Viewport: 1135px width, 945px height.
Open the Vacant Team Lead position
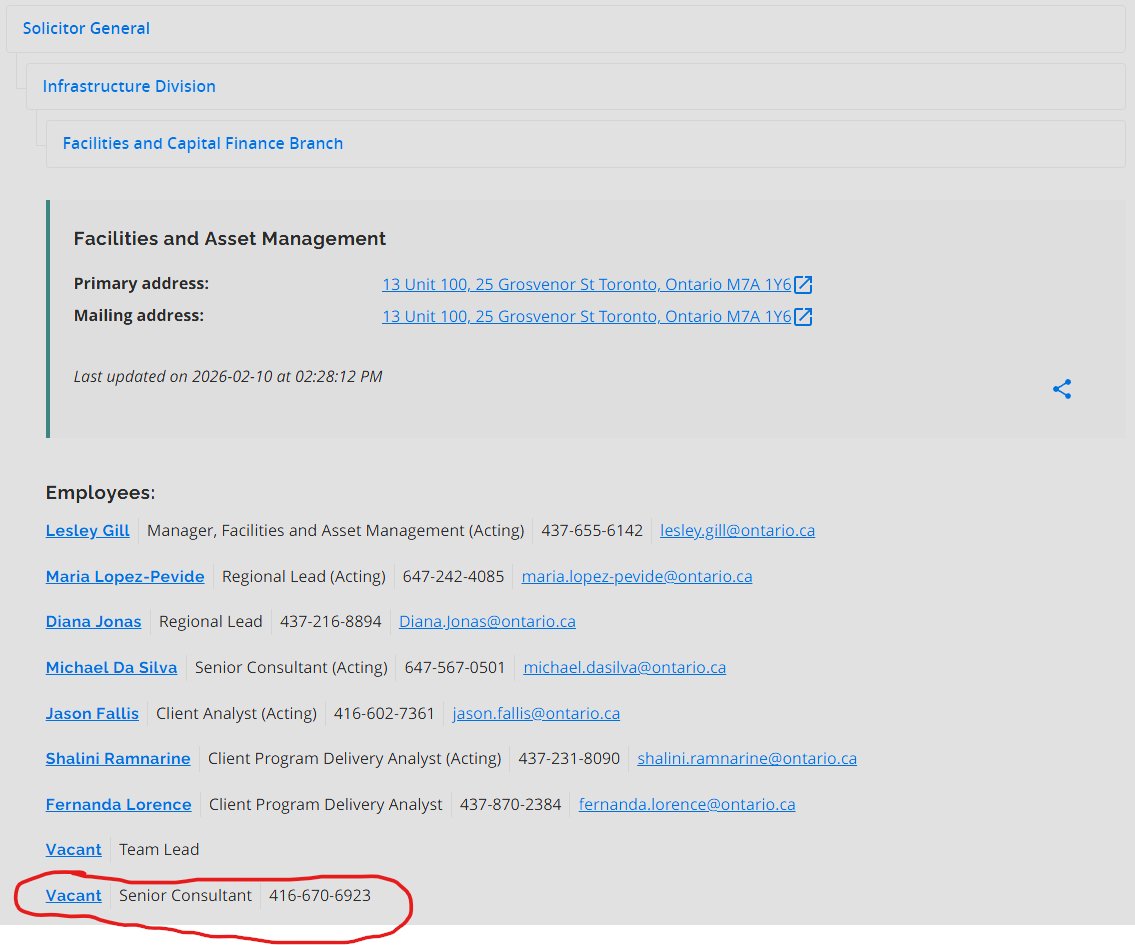click(x=74, y=849)
